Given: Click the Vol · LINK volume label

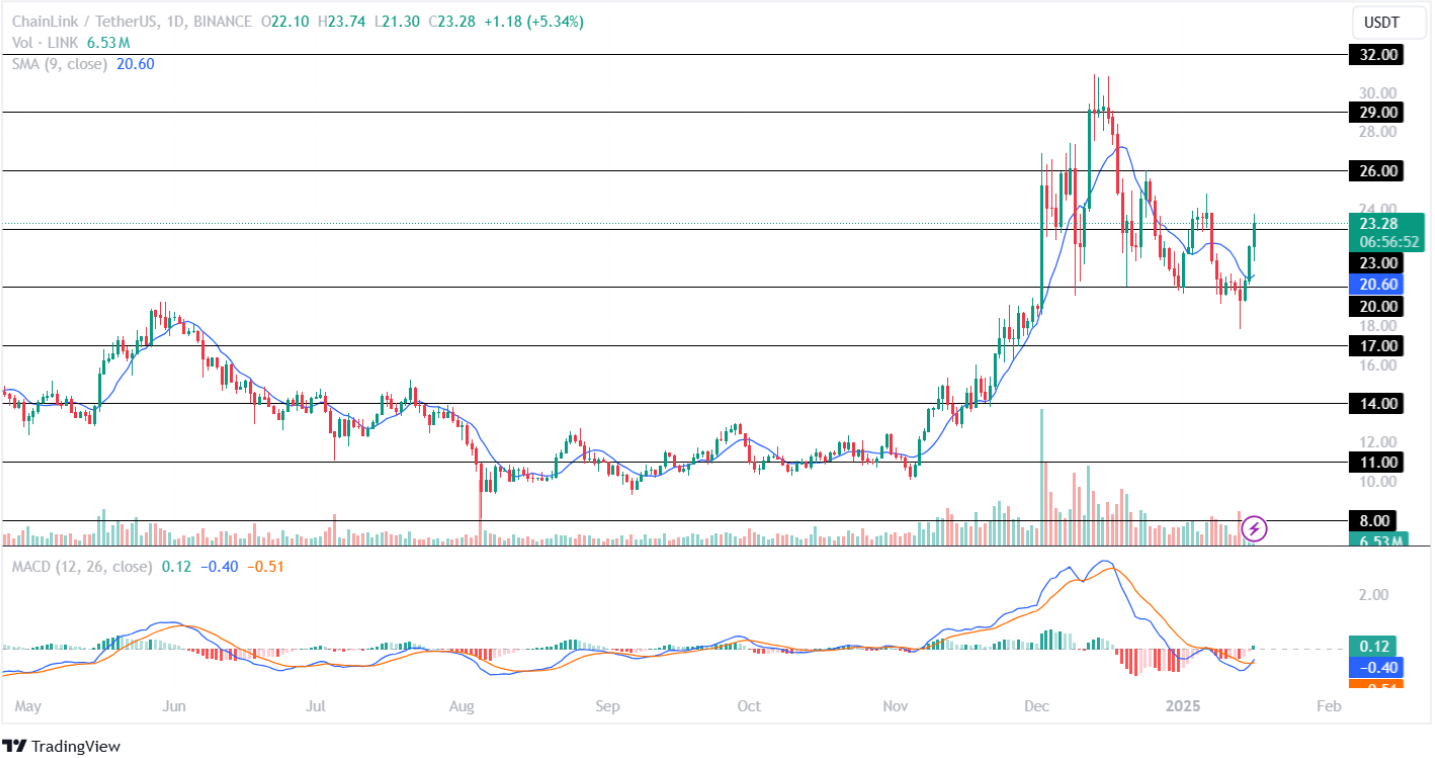Looking at the screenshot, I should pyautogui.click(x=45, y=43).
